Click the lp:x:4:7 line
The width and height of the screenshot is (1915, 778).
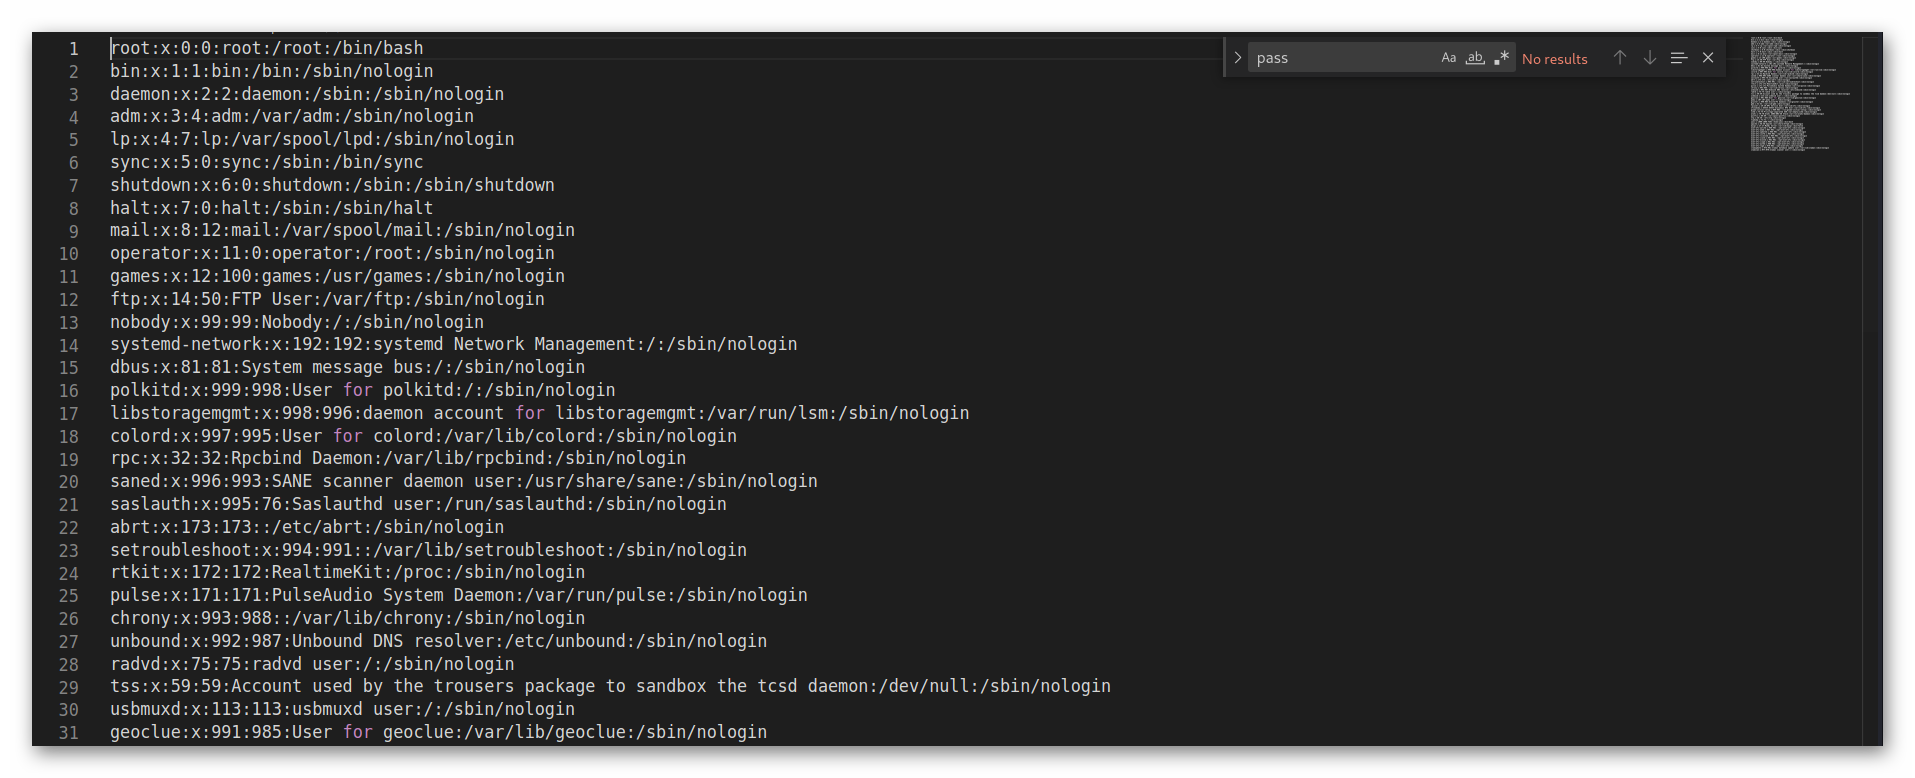pyautogui.click(x=312, y=139)
